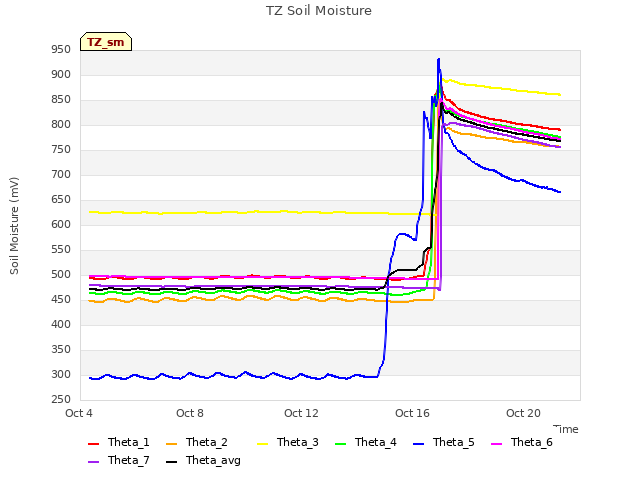Click the 300 y-axis tick label

pyautogui.click(x=61, y=375)
